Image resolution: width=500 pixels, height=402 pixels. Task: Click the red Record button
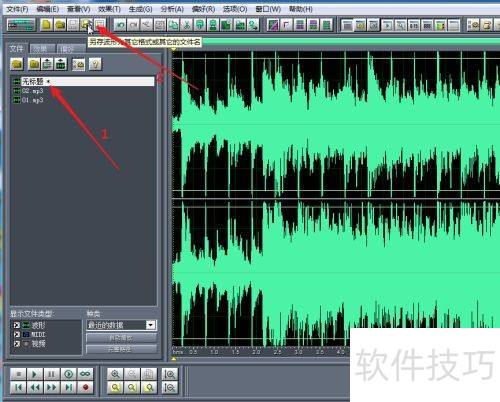(85, 387)
